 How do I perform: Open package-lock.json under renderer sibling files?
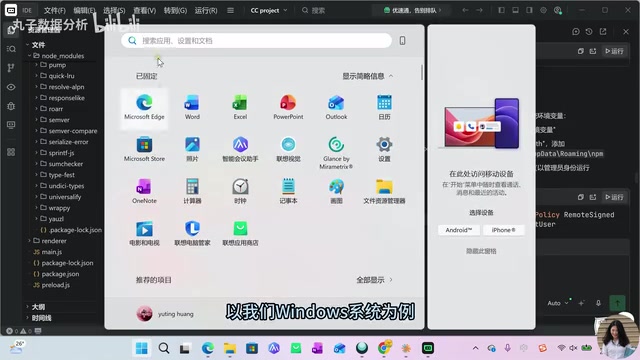pos(67,263)
